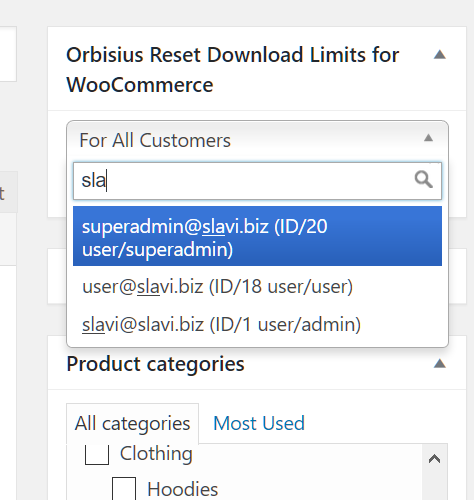The image size is (474, 500).
Task: Click the category list scroll-up arrow
Action: (434, 459)
